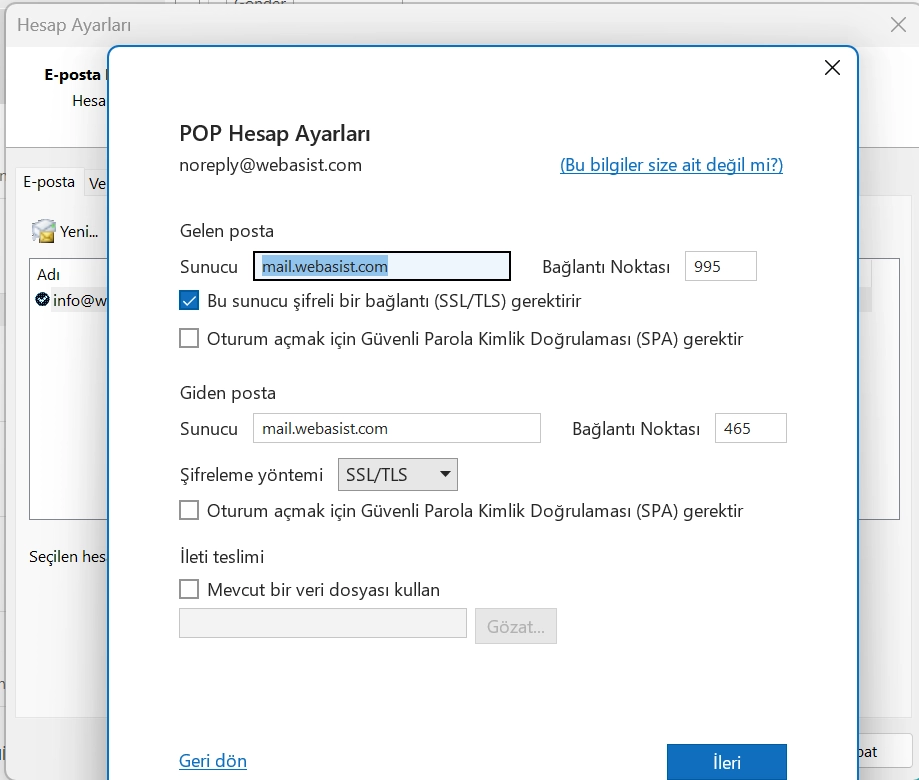Click the POP Hesap Ayarları heading

pyautogui.click(x=274, y=134)
